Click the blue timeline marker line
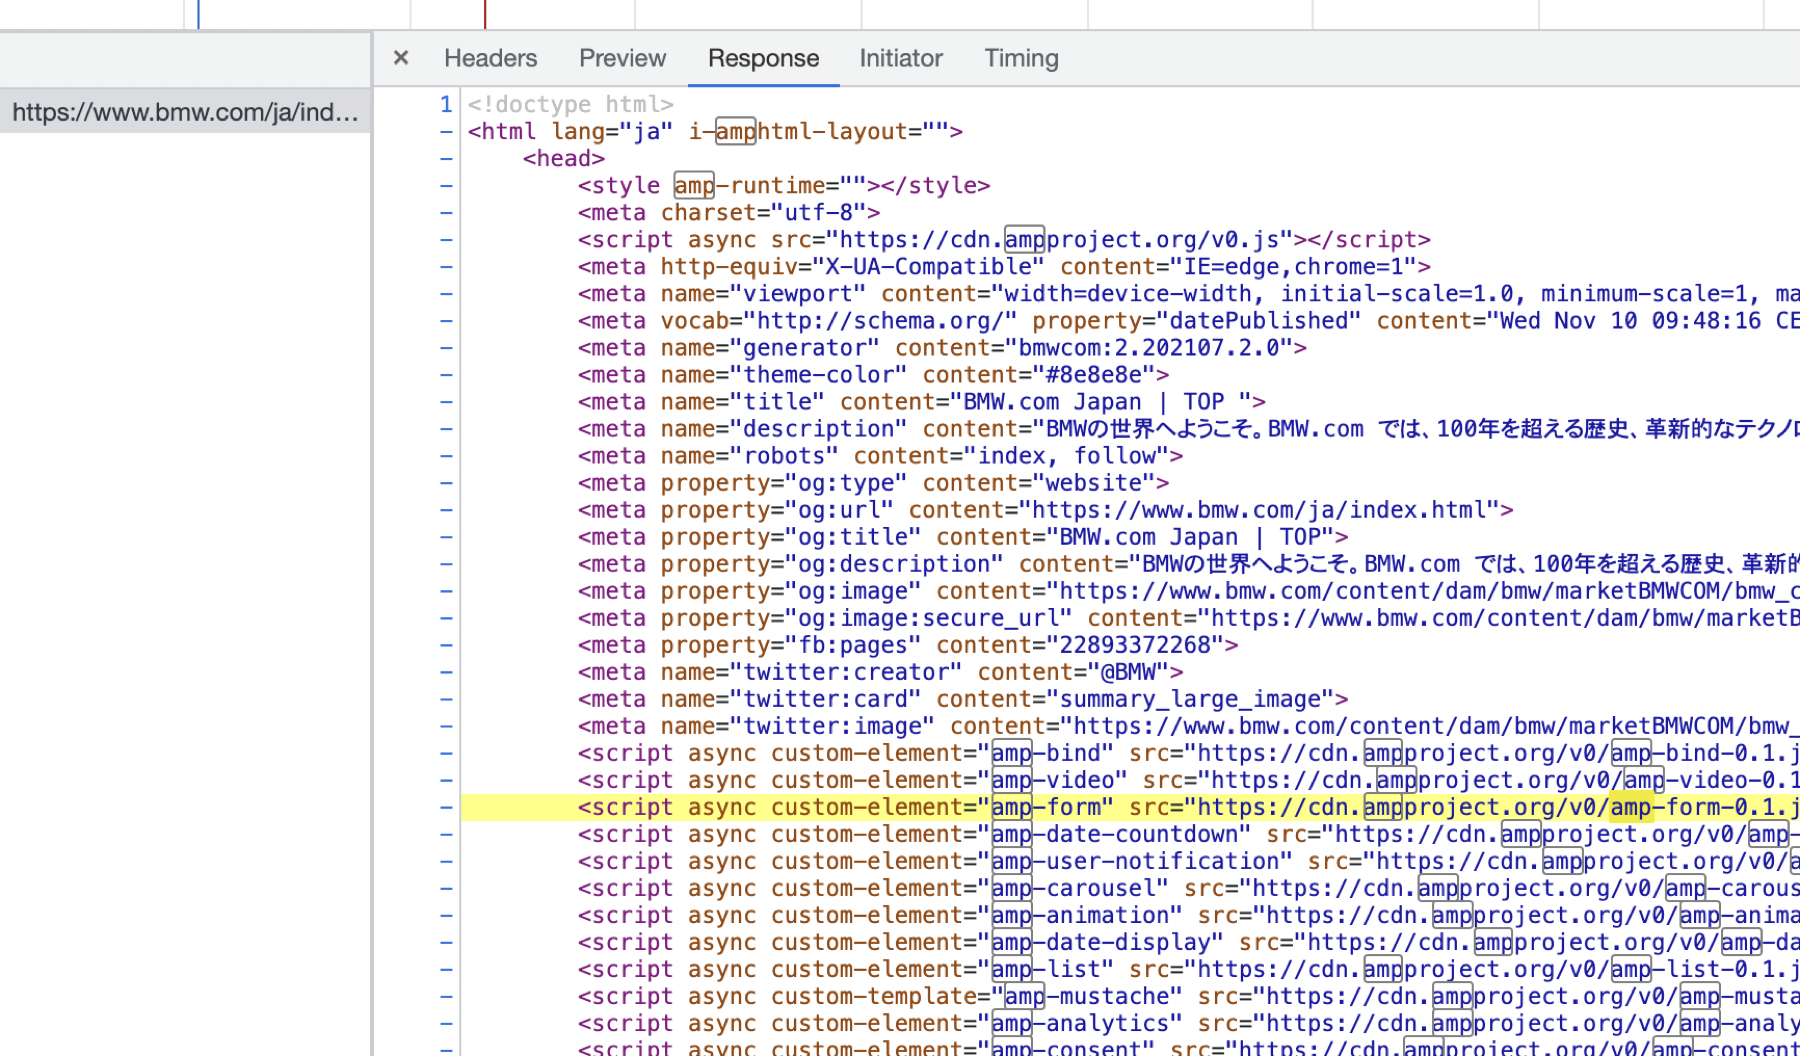The image size is (1800, 1056). tap(198, 14)
